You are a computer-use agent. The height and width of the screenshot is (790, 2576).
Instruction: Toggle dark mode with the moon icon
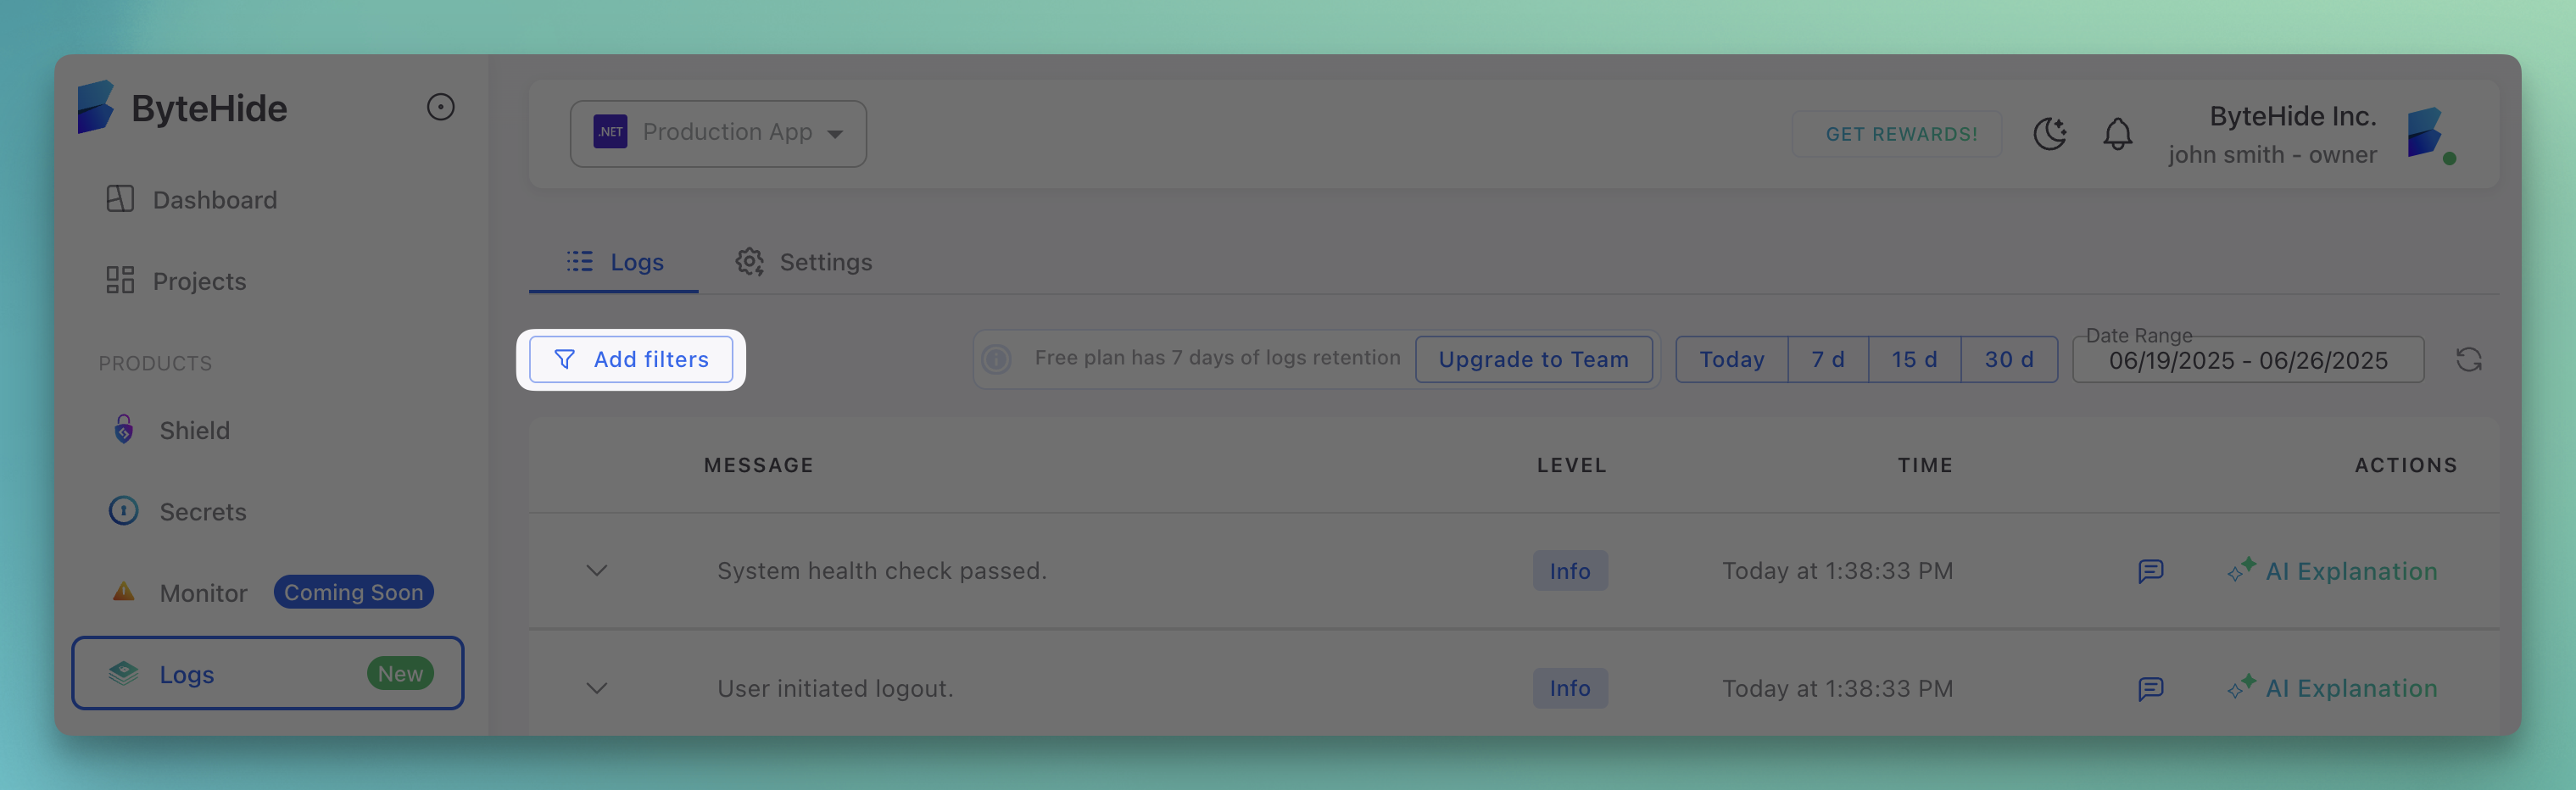tap(2051, 133)
